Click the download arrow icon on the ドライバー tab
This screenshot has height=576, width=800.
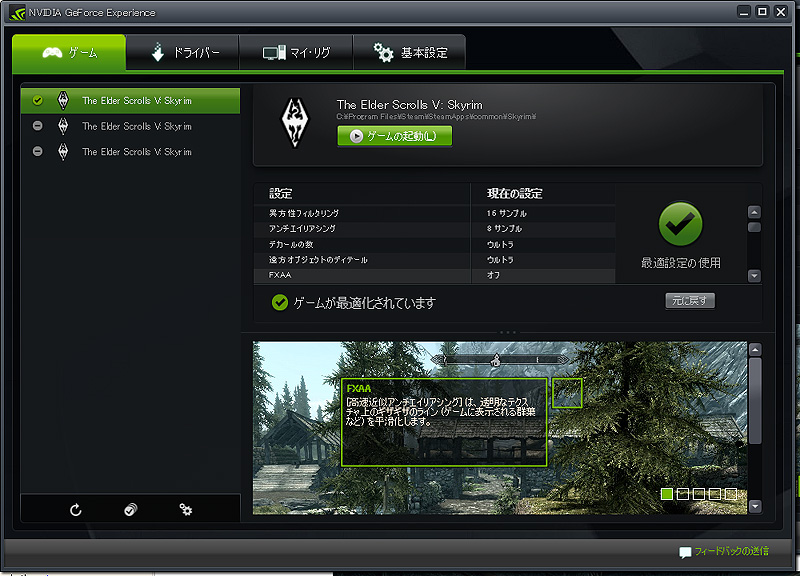[158, 52]
